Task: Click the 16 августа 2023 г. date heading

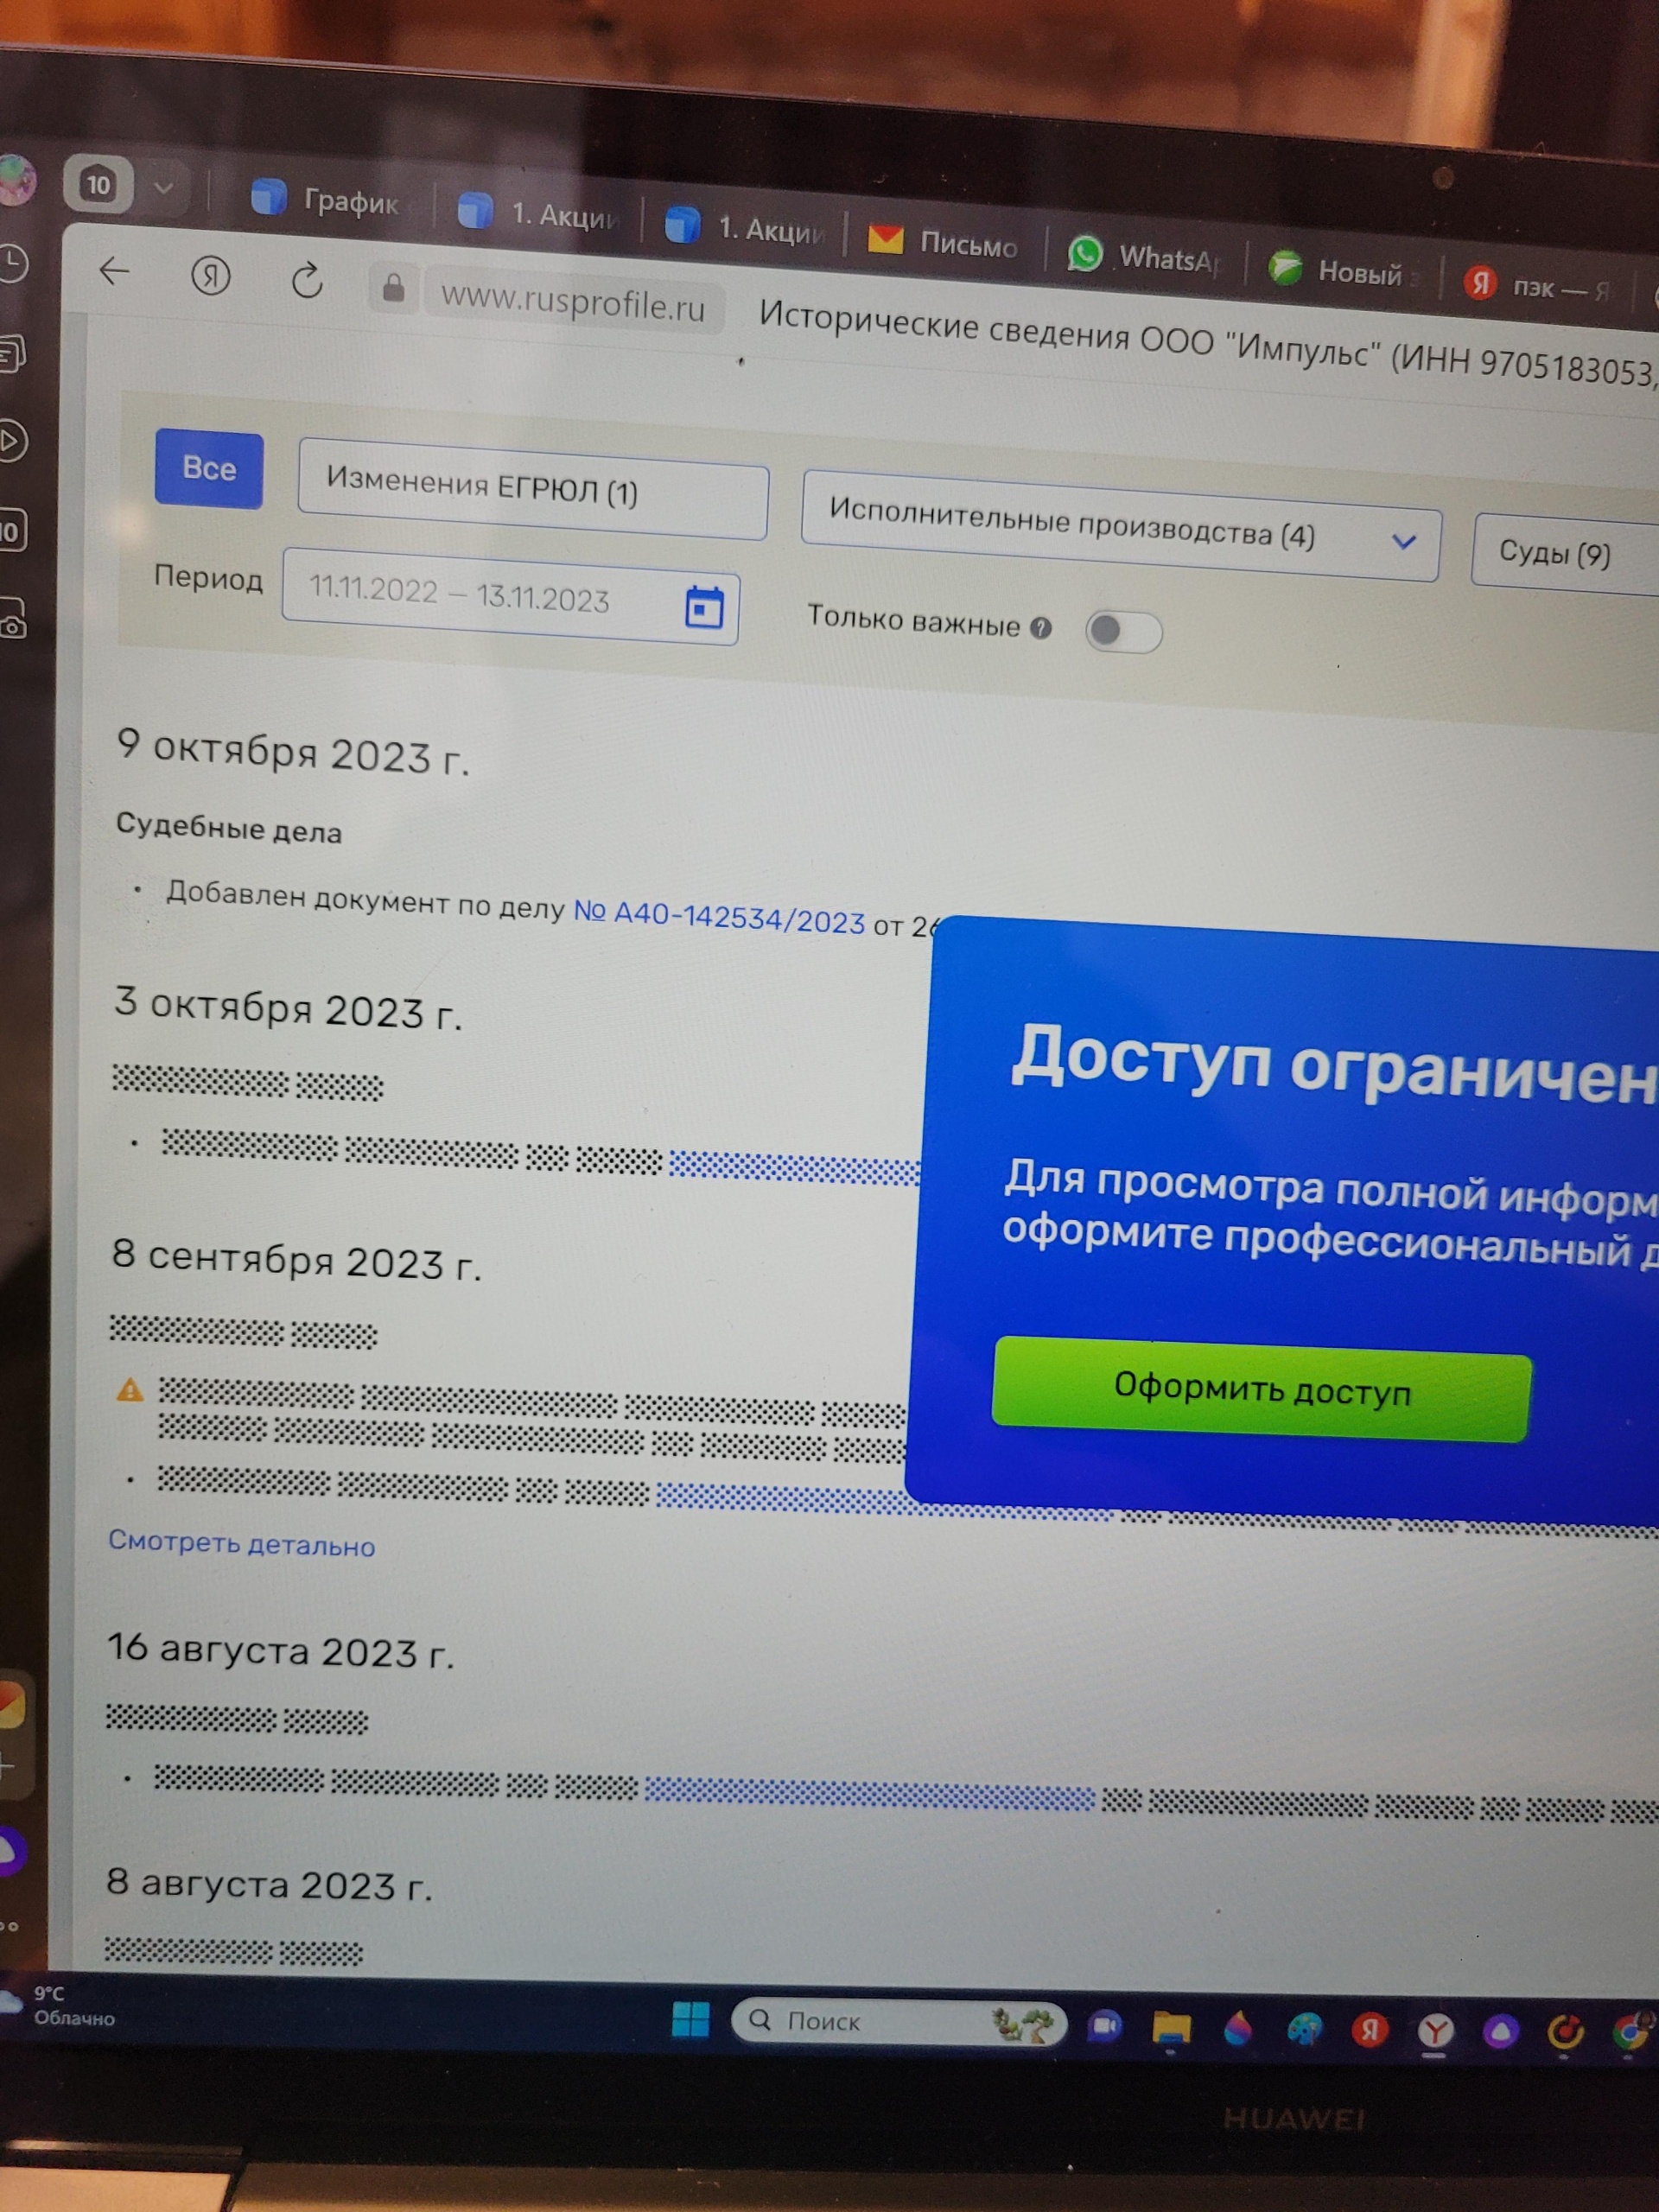Action: (x=281, y=1649)
